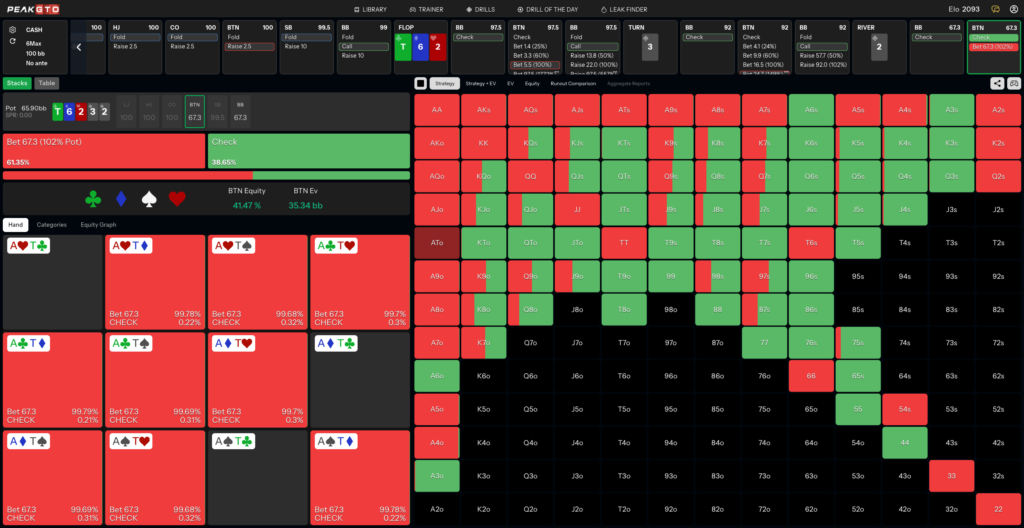Select the Strategy + EV tab
The height and width of the screenshot is (528, 1024).
pyautogui.click(x=481, y=83)
